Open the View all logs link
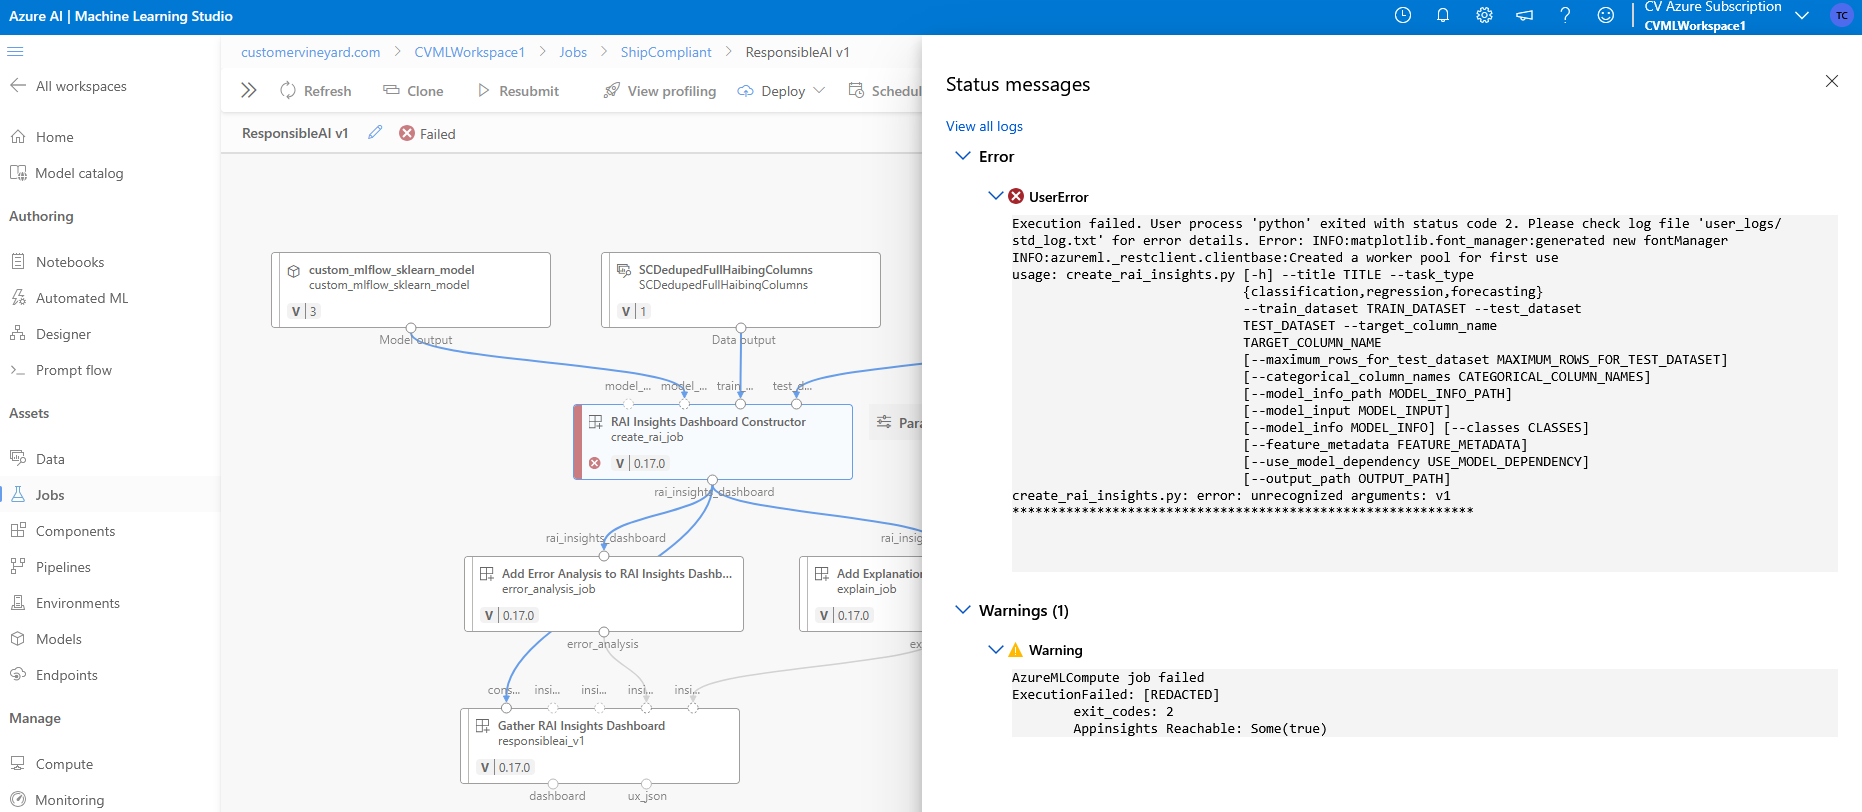 (x=984, y=126)
